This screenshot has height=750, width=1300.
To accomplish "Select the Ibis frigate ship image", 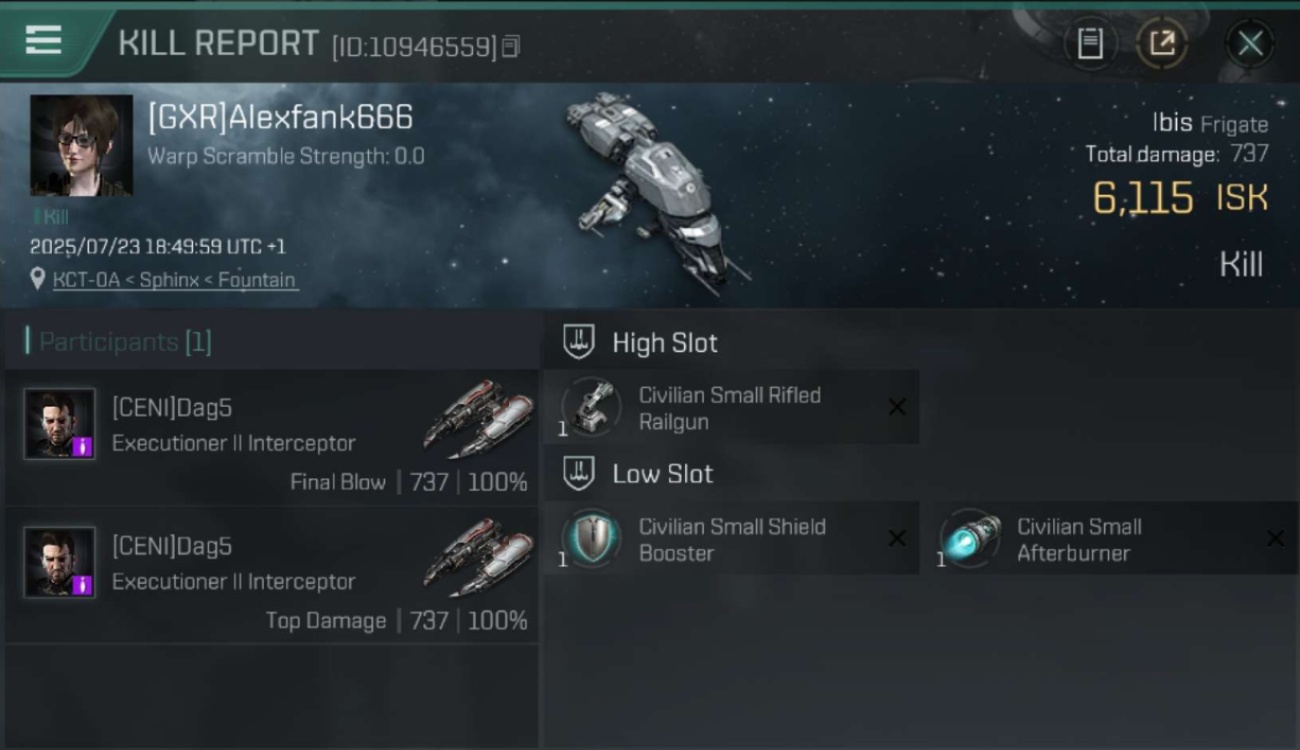I will click(x=655, y=192).
